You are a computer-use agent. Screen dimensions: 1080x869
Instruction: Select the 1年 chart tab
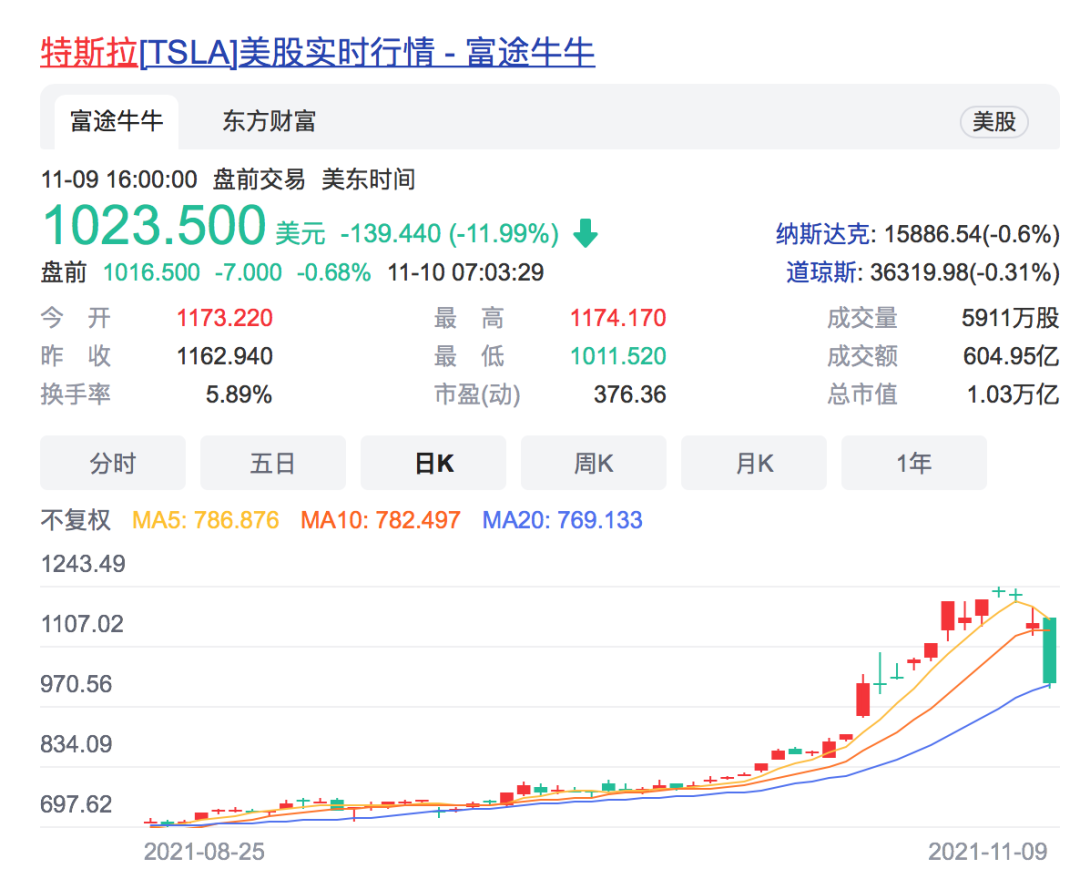tap(914, 463)
